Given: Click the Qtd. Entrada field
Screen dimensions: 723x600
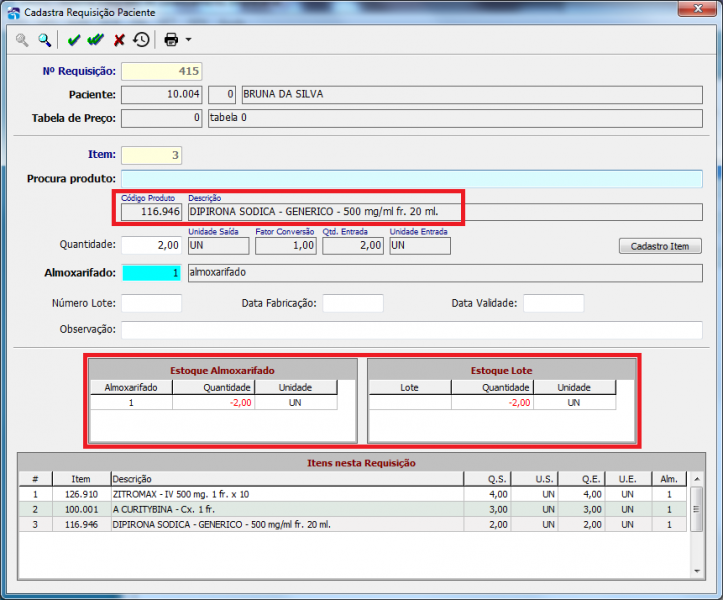Looking at the screenshot, I should pos(353,246).
